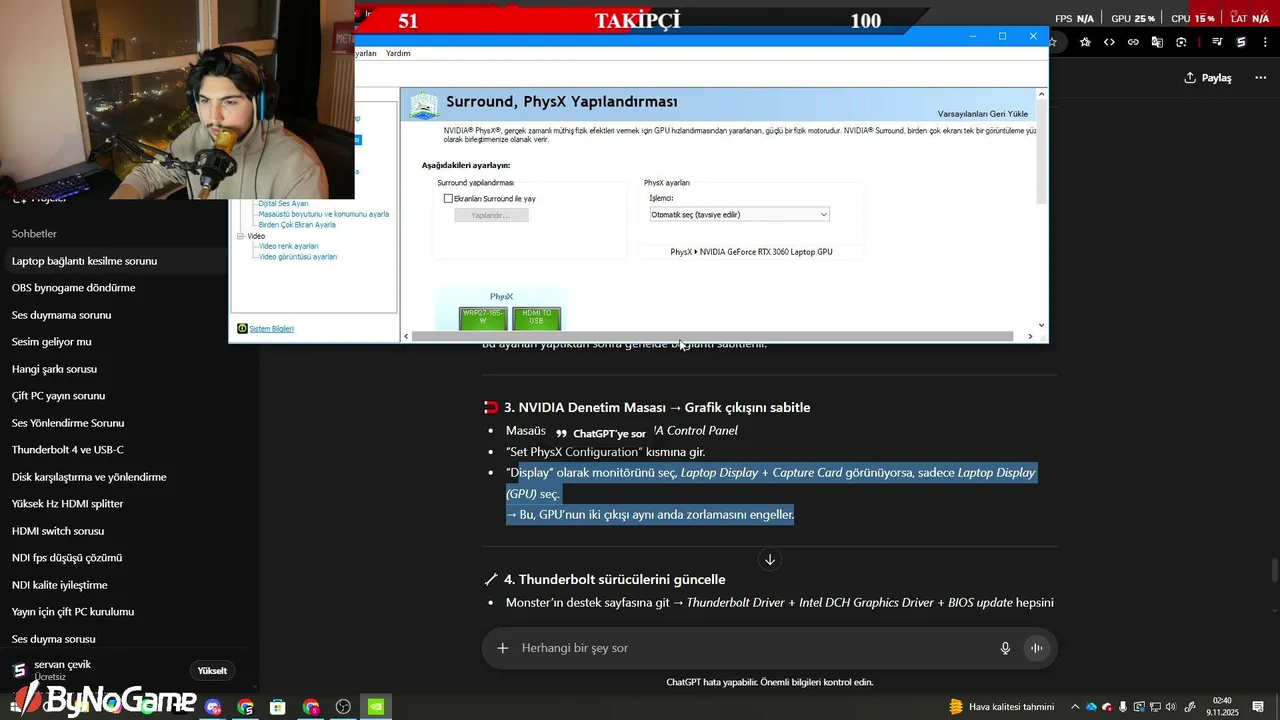Click the S profile extension icon
This screenshot has width=1280, height=720.
[1241, 42]
